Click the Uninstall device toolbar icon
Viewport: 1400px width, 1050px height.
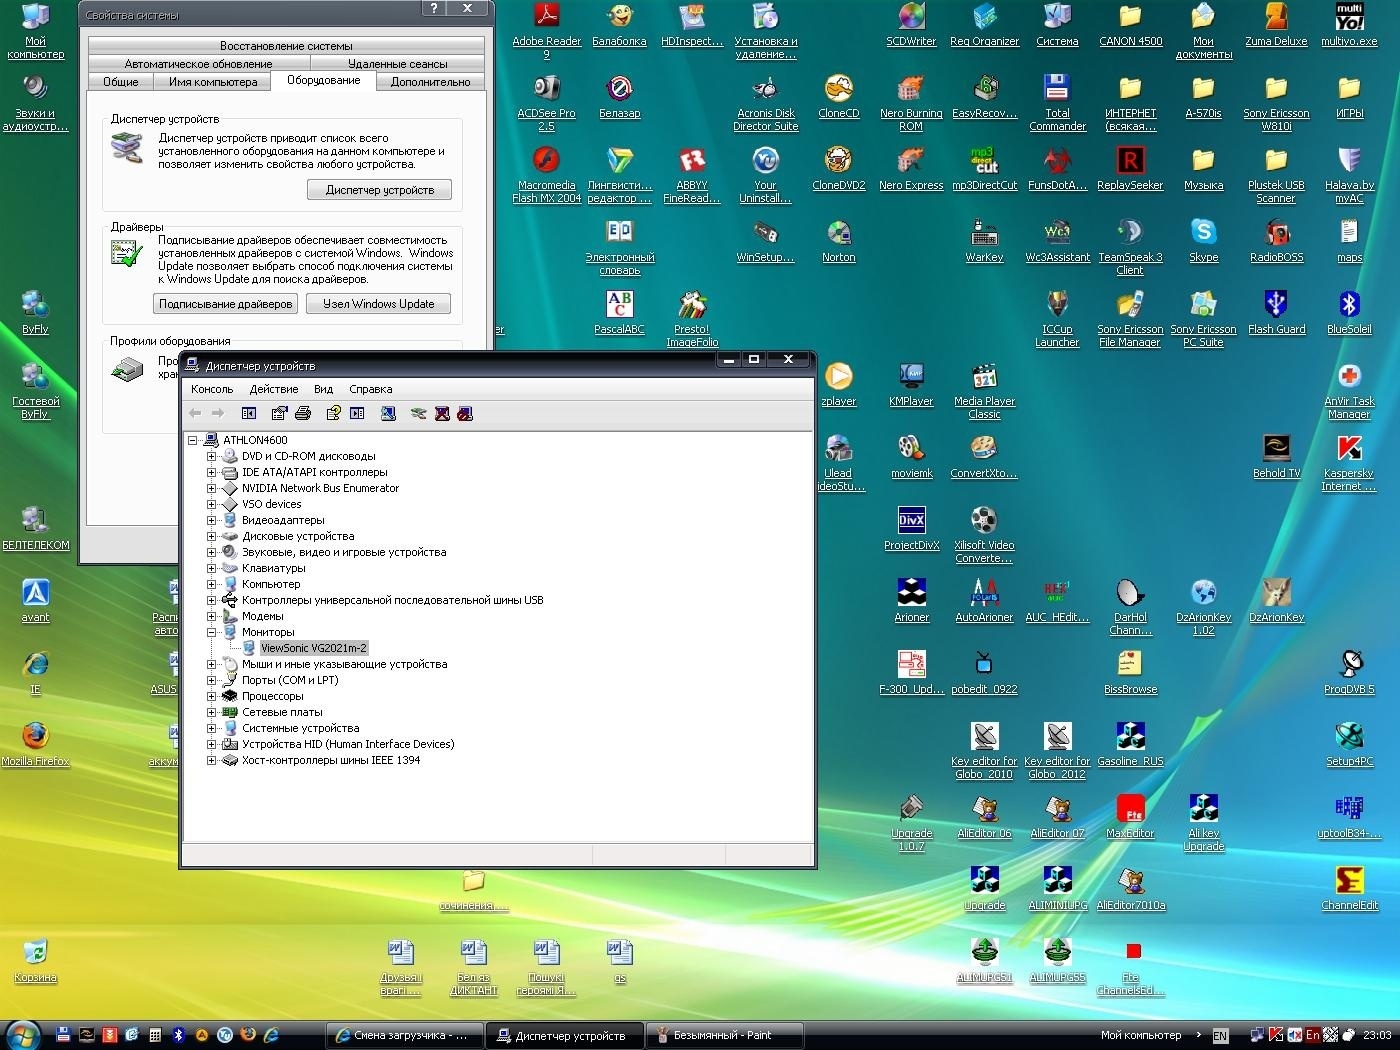442,413
